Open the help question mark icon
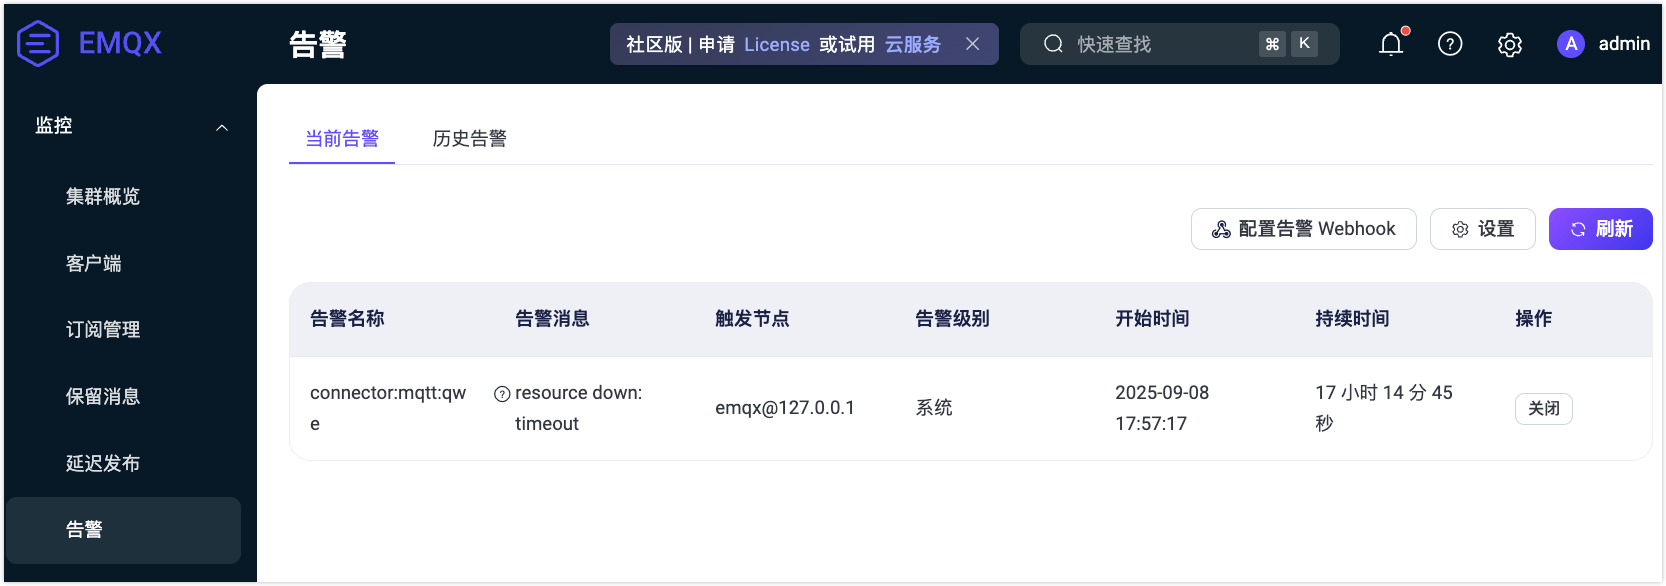 1449,44
